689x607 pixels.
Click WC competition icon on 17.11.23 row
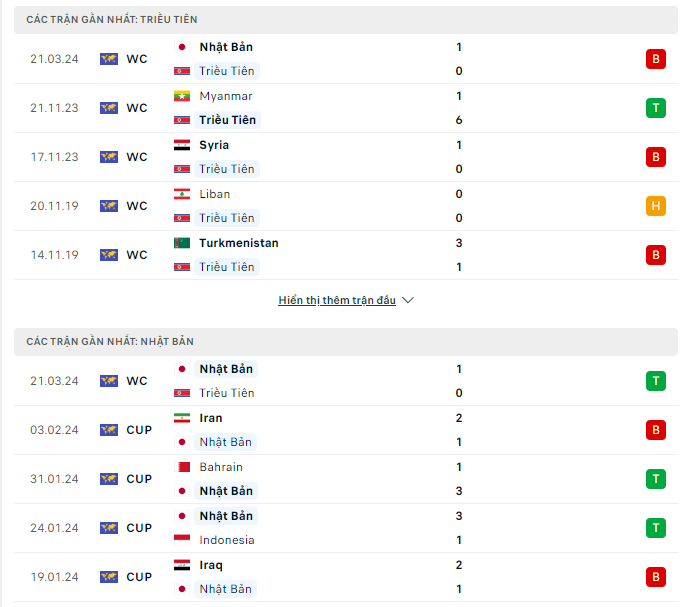coord(109,157)
